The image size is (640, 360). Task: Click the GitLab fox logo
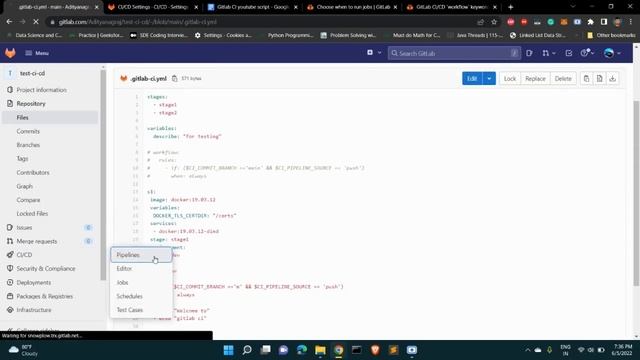point(10,53)
